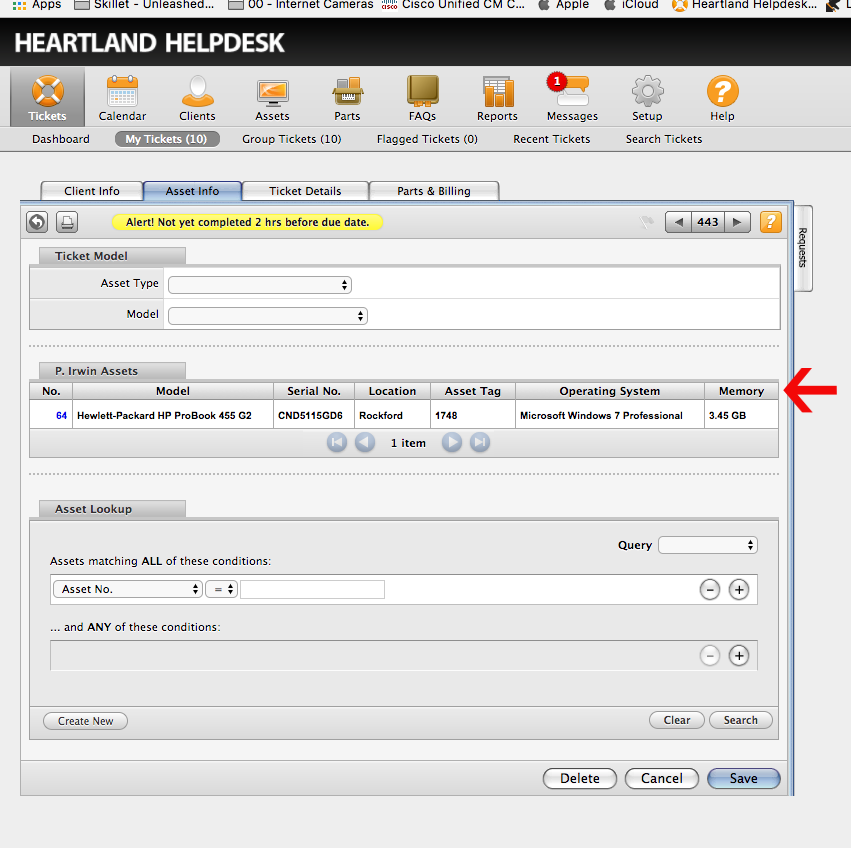Select My Tickets (10)

coord(167,139)
